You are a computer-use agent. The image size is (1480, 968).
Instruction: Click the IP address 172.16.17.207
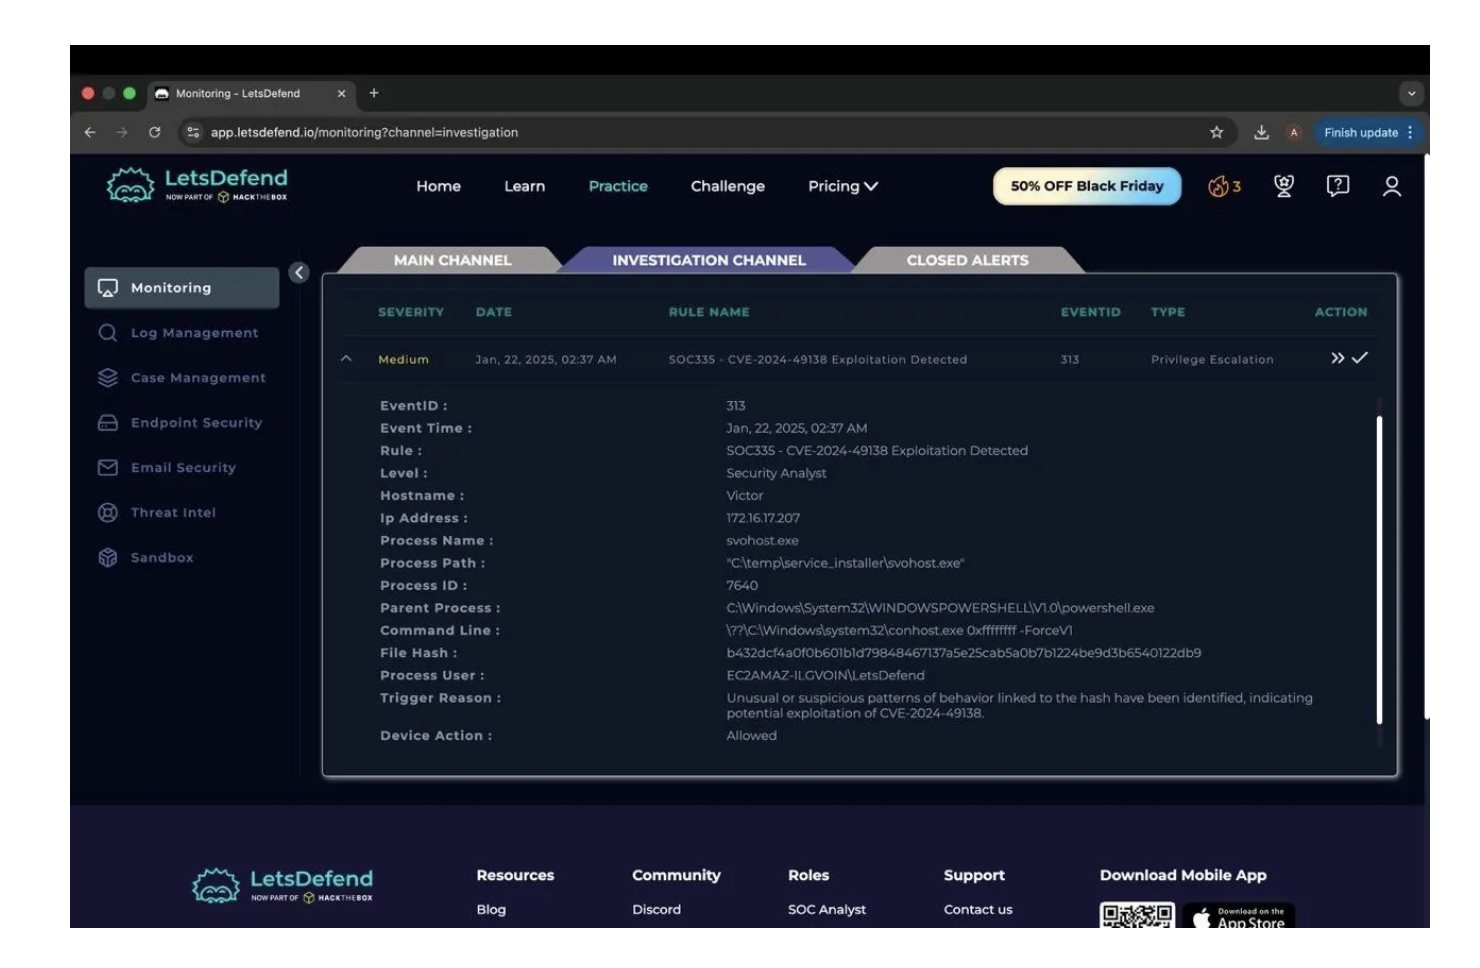tap(763, 518)
